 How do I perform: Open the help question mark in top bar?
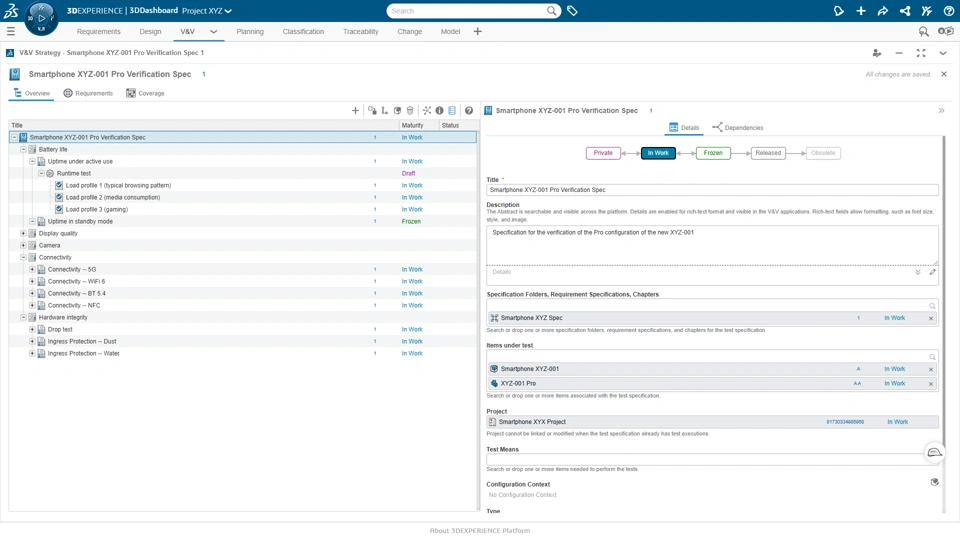tap(948, 10)
